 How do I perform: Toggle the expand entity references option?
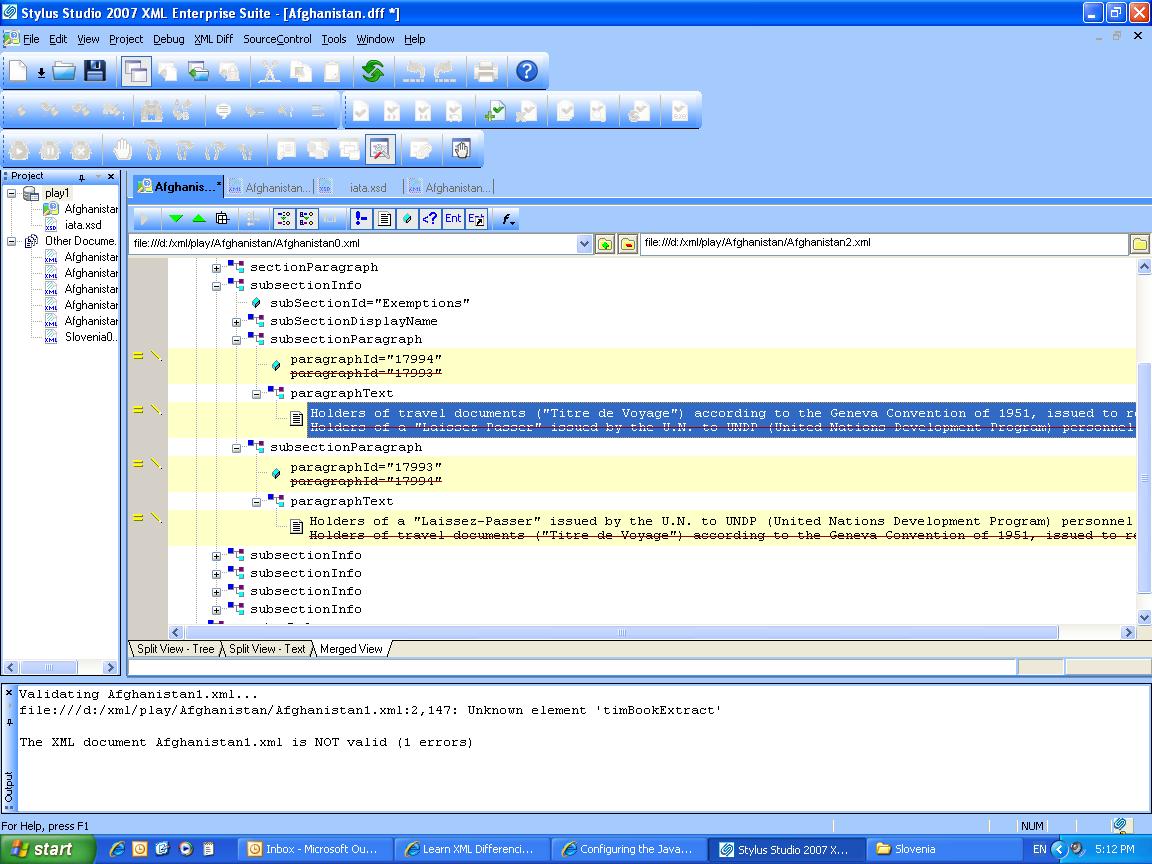tap(476, 218)
